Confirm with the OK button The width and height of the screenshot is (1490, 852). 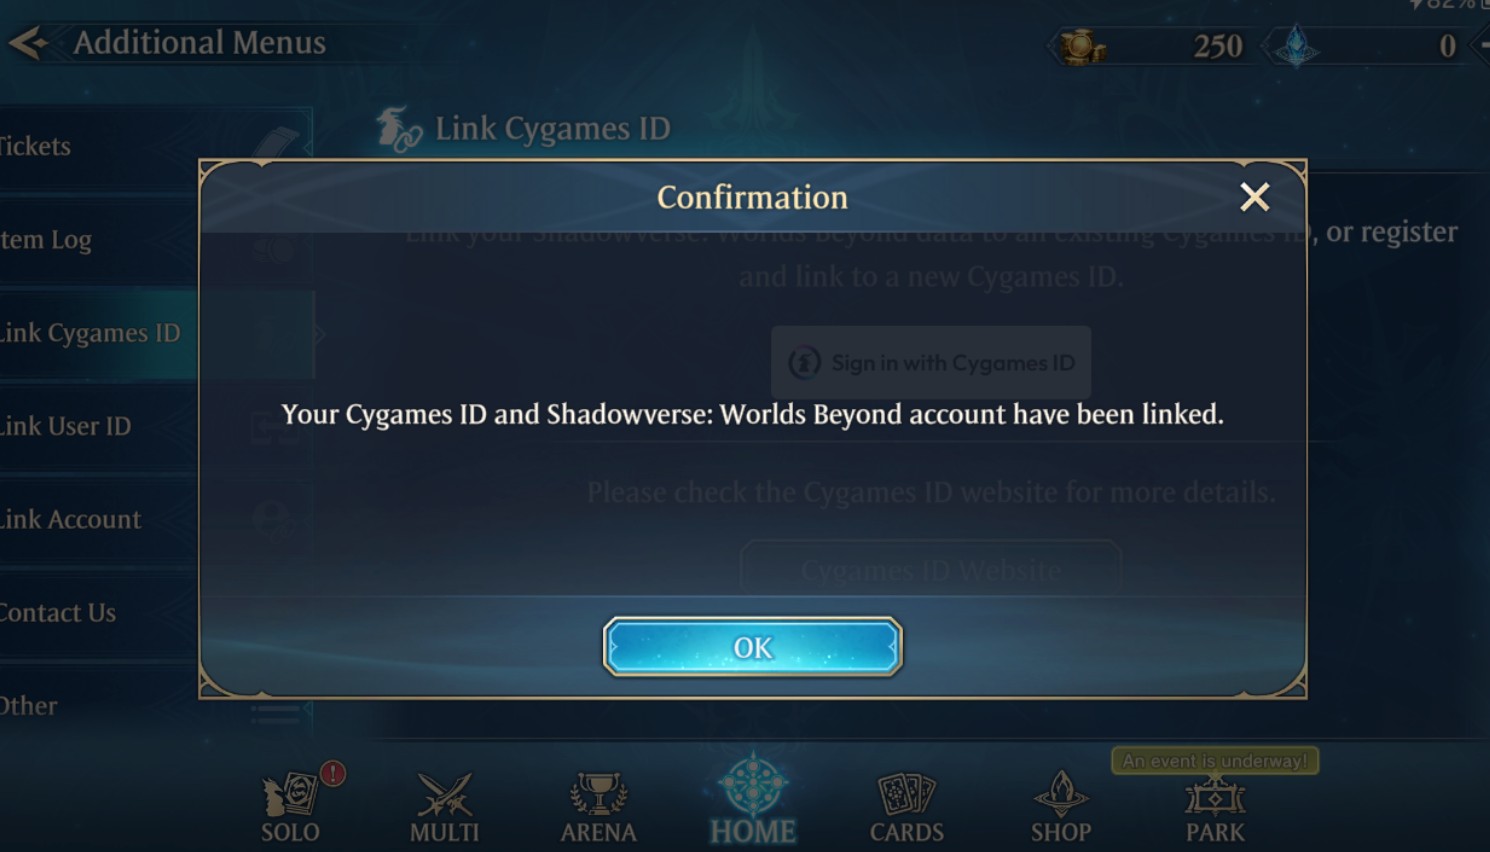click(x=753, y=647)
